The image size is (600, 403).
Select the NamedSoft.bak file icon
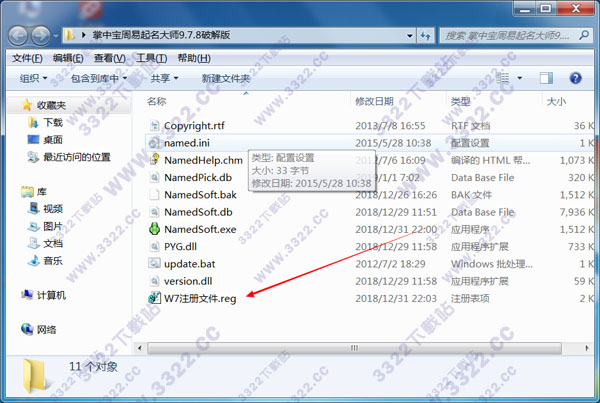point(154,194)
